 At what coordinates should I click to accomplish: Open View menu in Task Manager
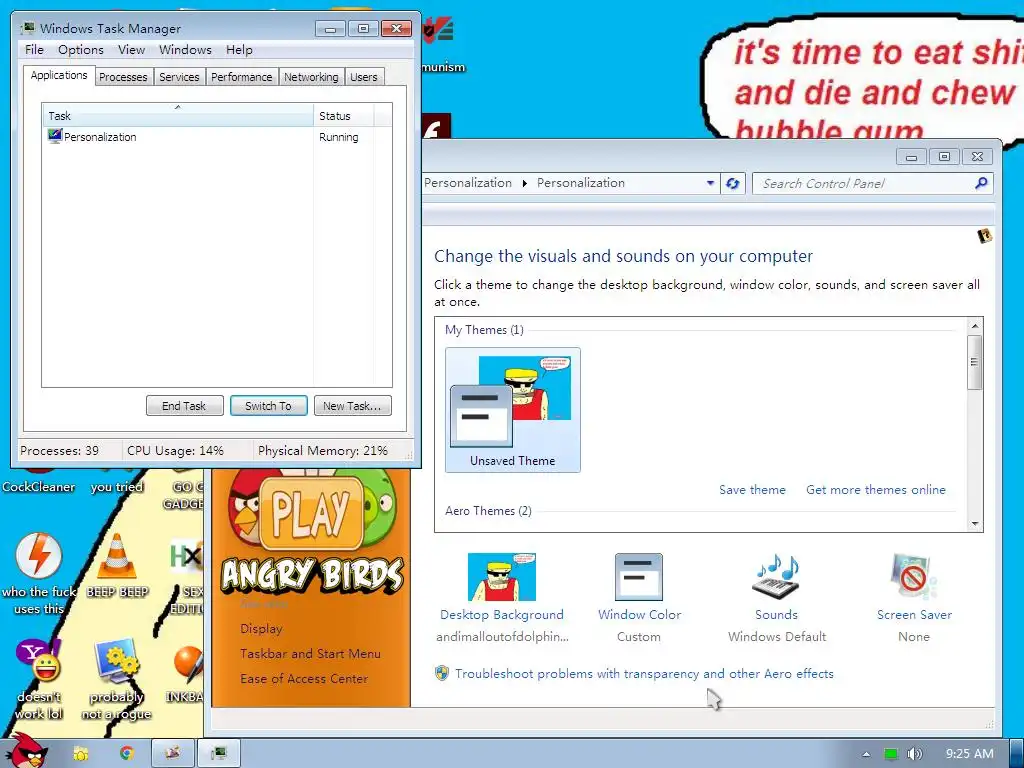(x=131, y=50)
